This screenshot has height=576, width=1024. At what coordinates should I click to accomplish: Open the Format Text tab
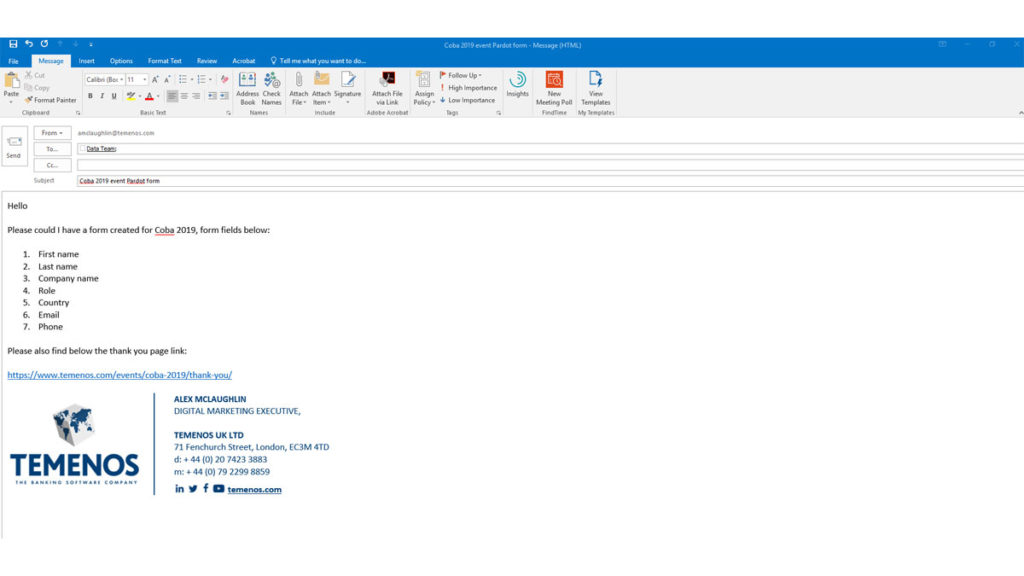pos(165,61)
